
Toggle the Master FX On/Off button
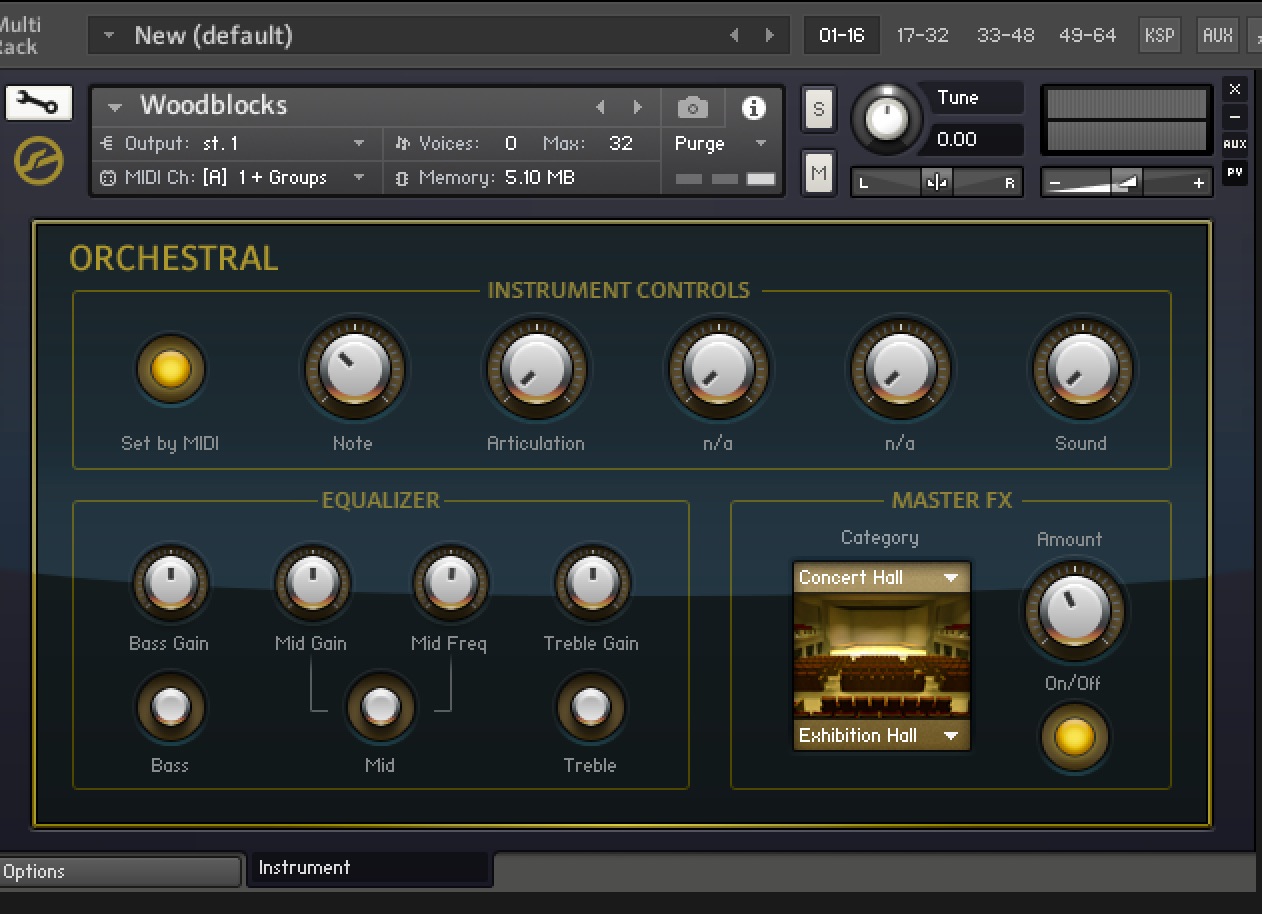[x=1074, y=737]
